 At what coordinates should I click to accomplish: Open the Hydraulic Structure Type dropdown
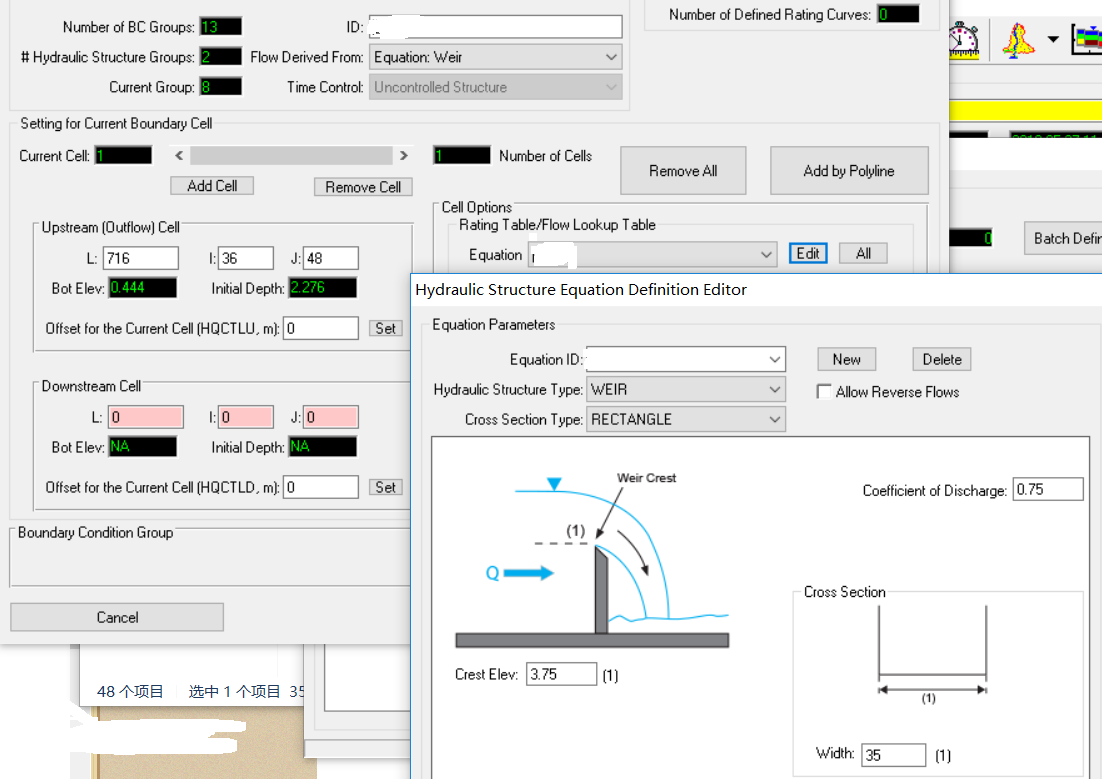point(685,390)
